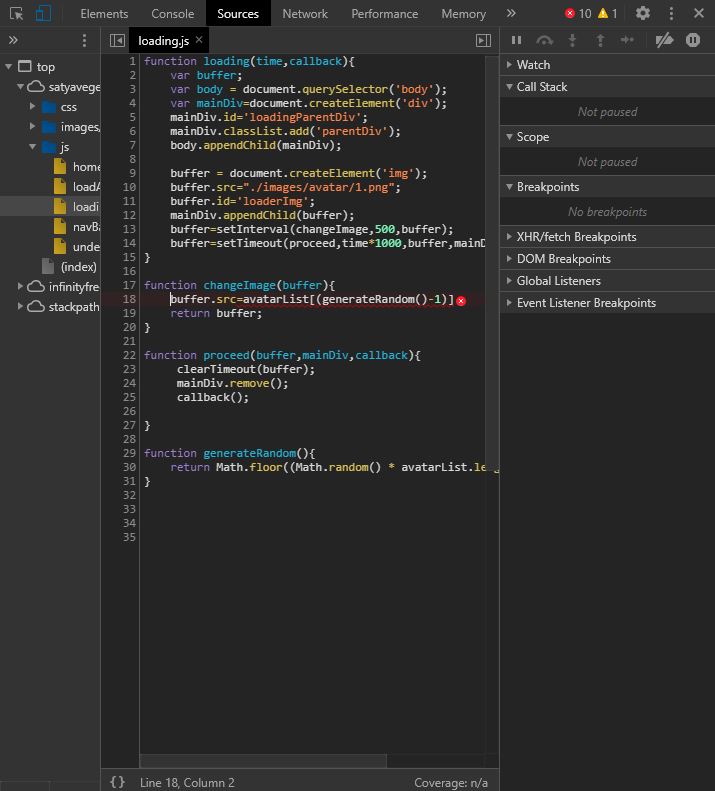Click the red error count badge
This screenshot has width=715, height=791.
[578, 14]
